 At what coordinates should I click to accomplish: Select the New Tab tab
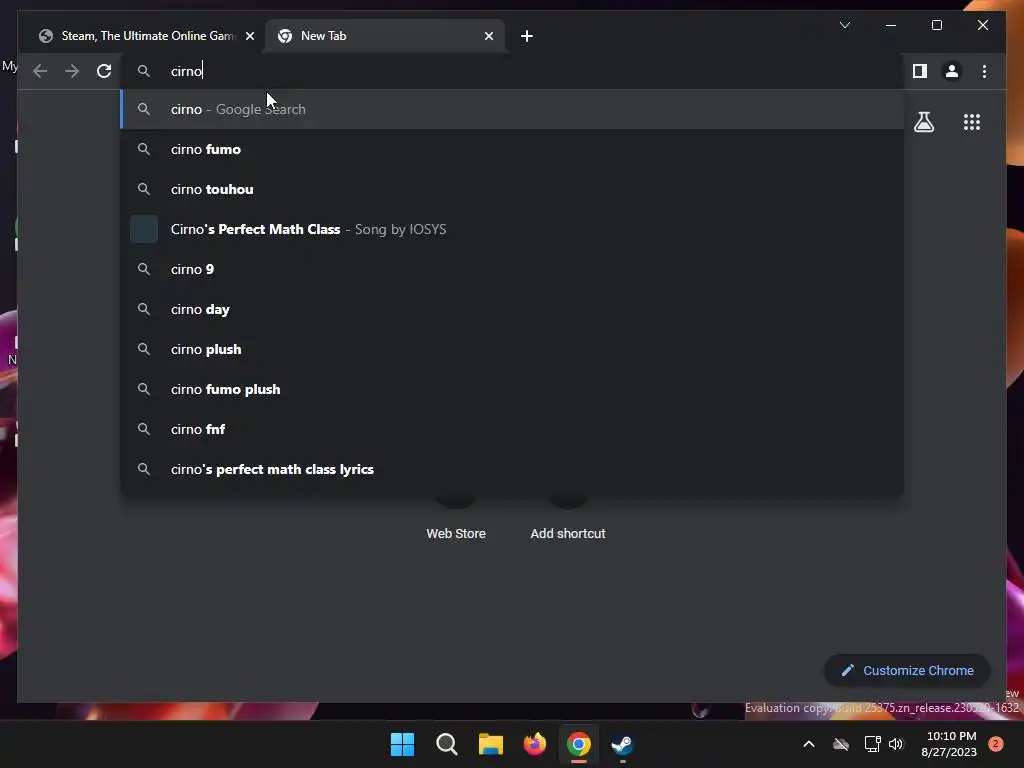click(385, 36)
